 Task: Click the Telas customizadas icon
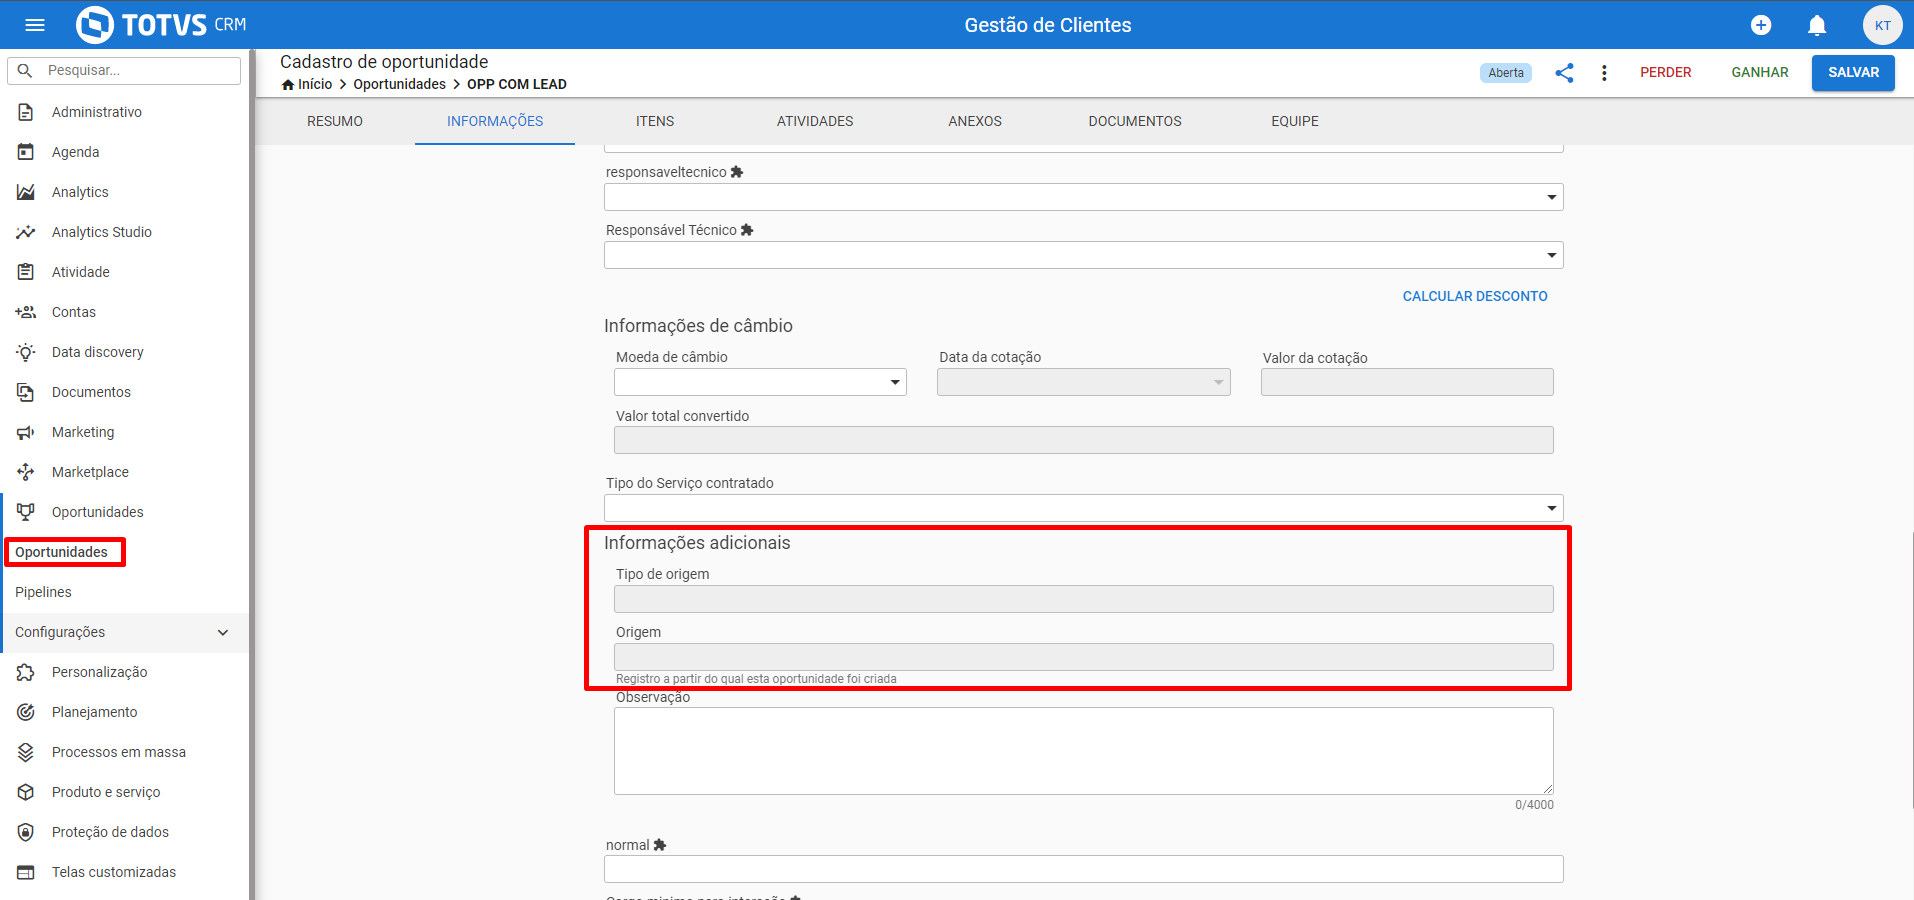tap(26, 872)
